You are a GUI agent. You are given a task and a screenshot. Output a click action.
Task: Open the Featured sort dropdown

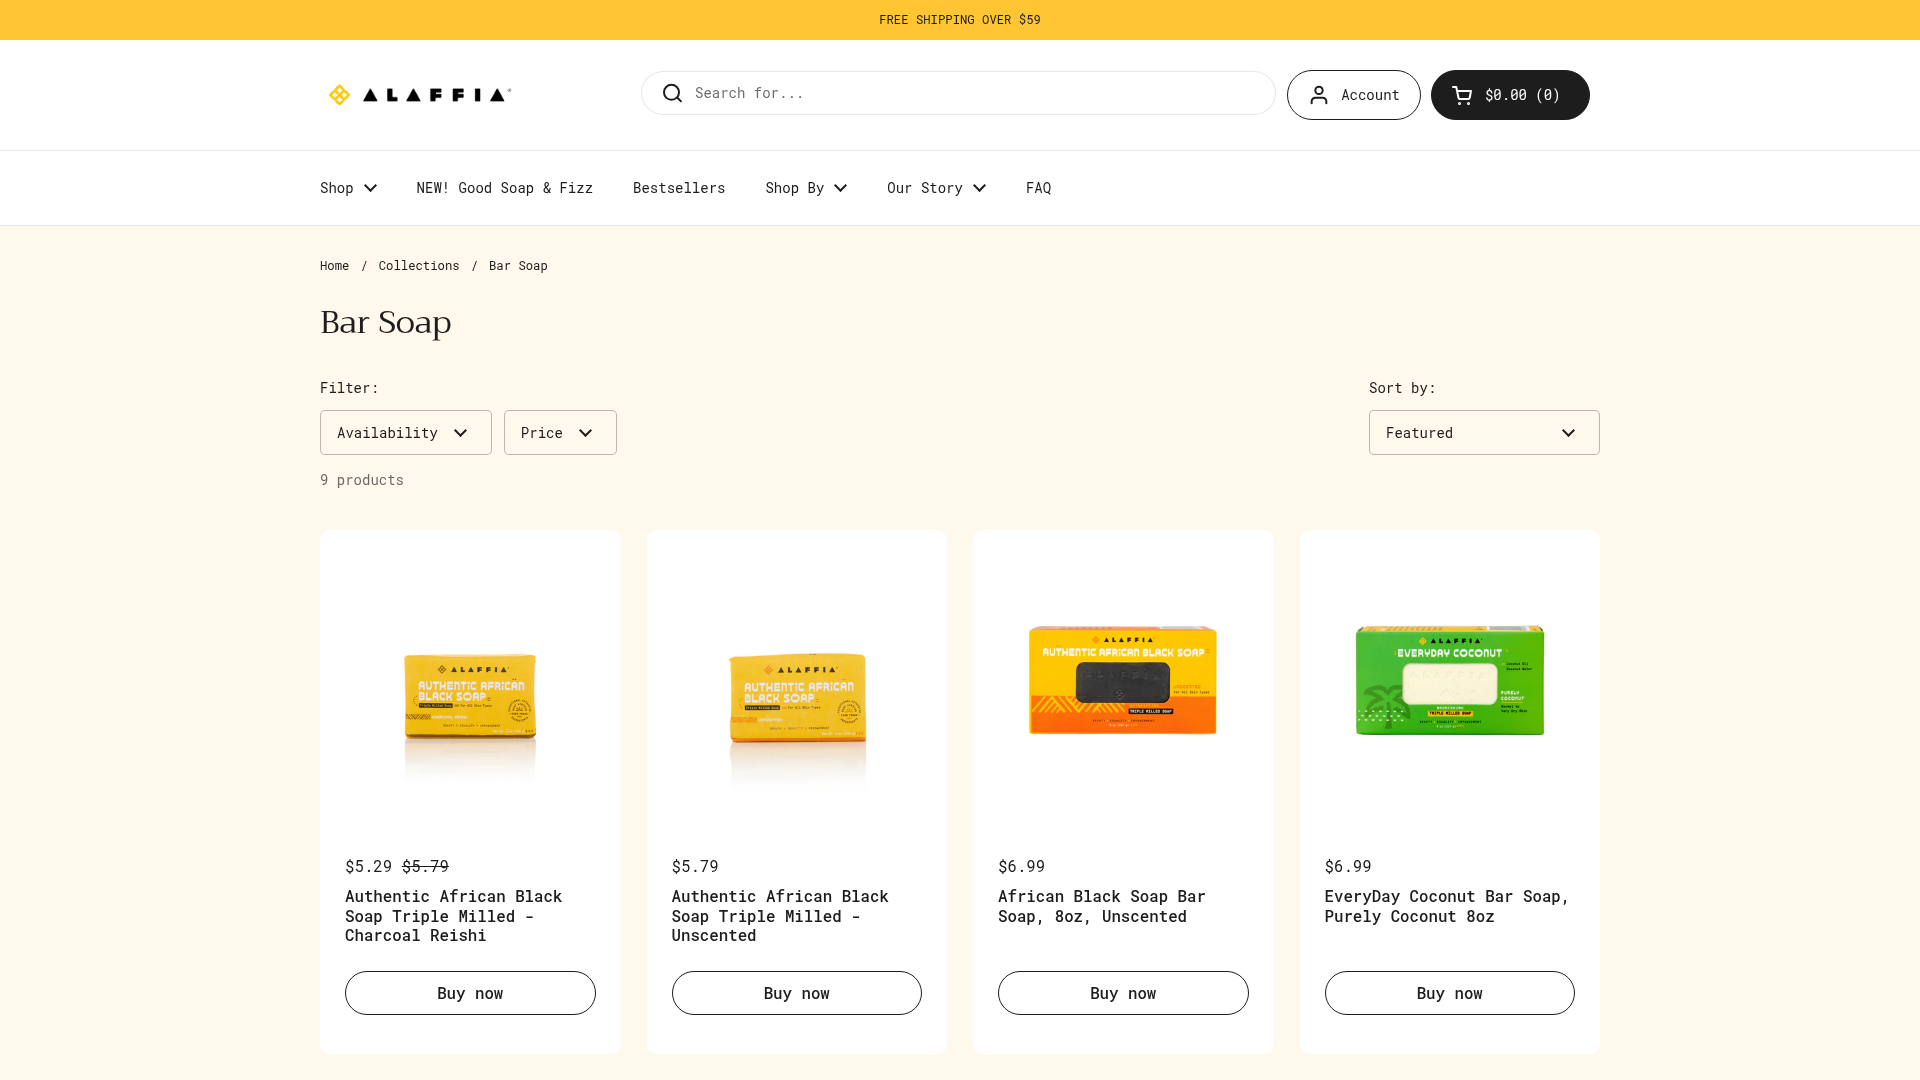[x=1484, y=432]
